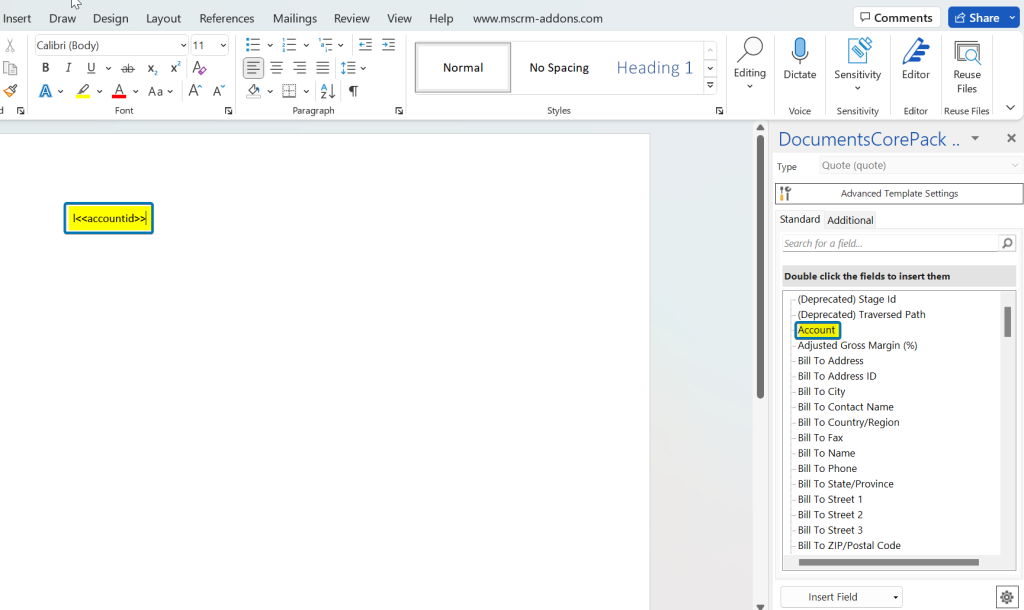
Task: Select the Bill To City field
Action: pos(821,391)
